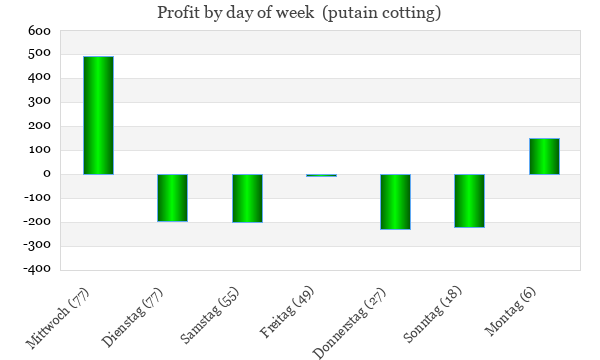Select the chart title text
The height and width of the screenshot is (360, 600).
299,13
